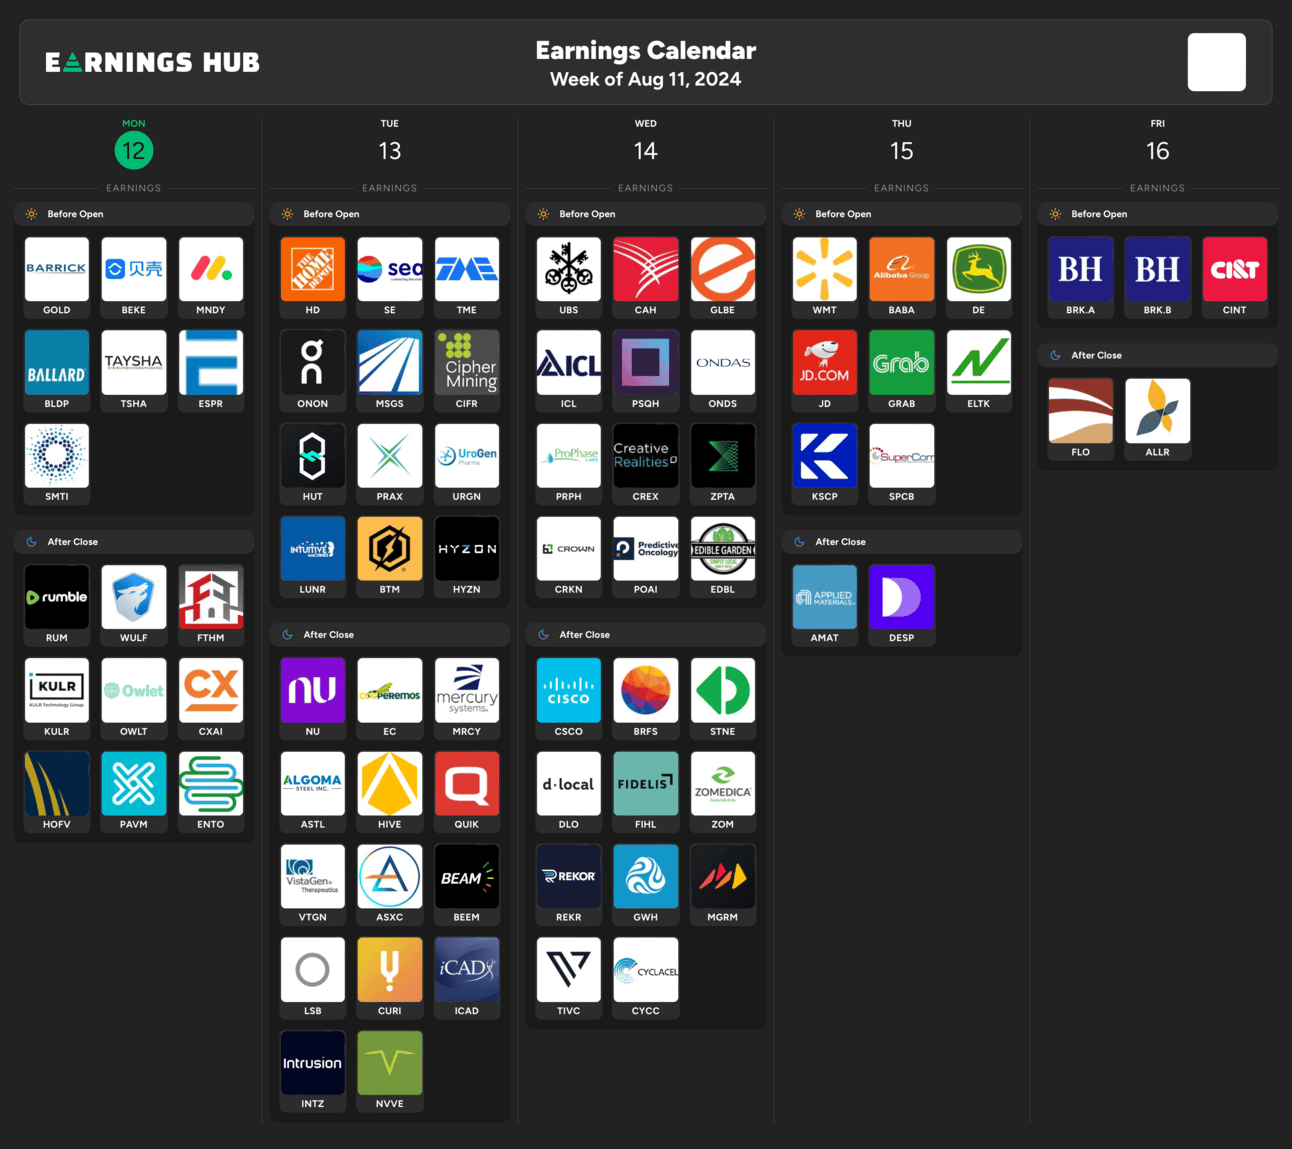Open the UBS earnings tile

coord(569,277)
